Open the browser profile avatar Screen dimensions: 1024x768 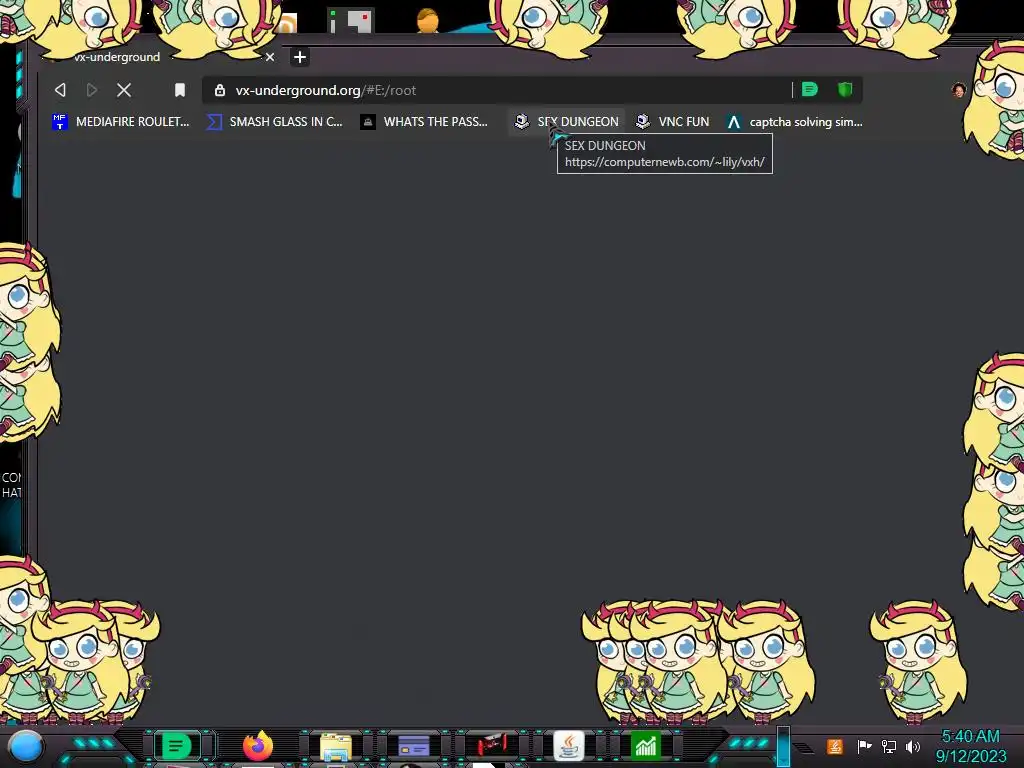coord(959,90)
